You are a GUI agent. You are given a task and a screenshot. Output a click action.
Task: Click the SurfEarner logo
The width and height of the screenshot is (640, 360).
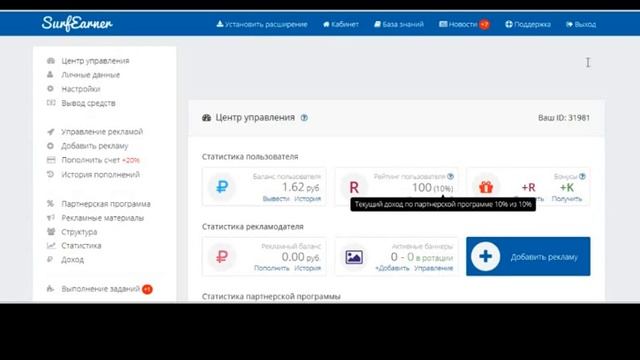(x=77, y=24)
